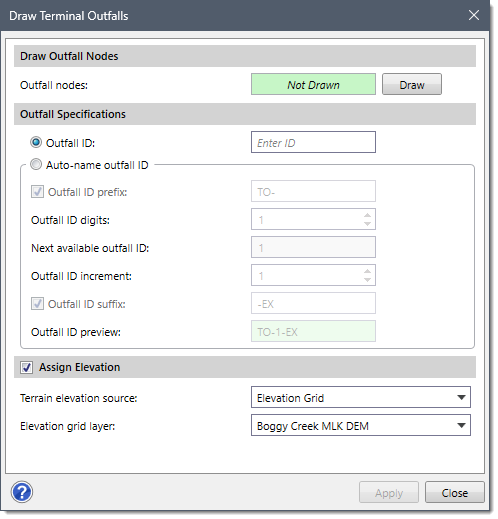Increase the Outfall ID digits value

[x=367, y=215]
